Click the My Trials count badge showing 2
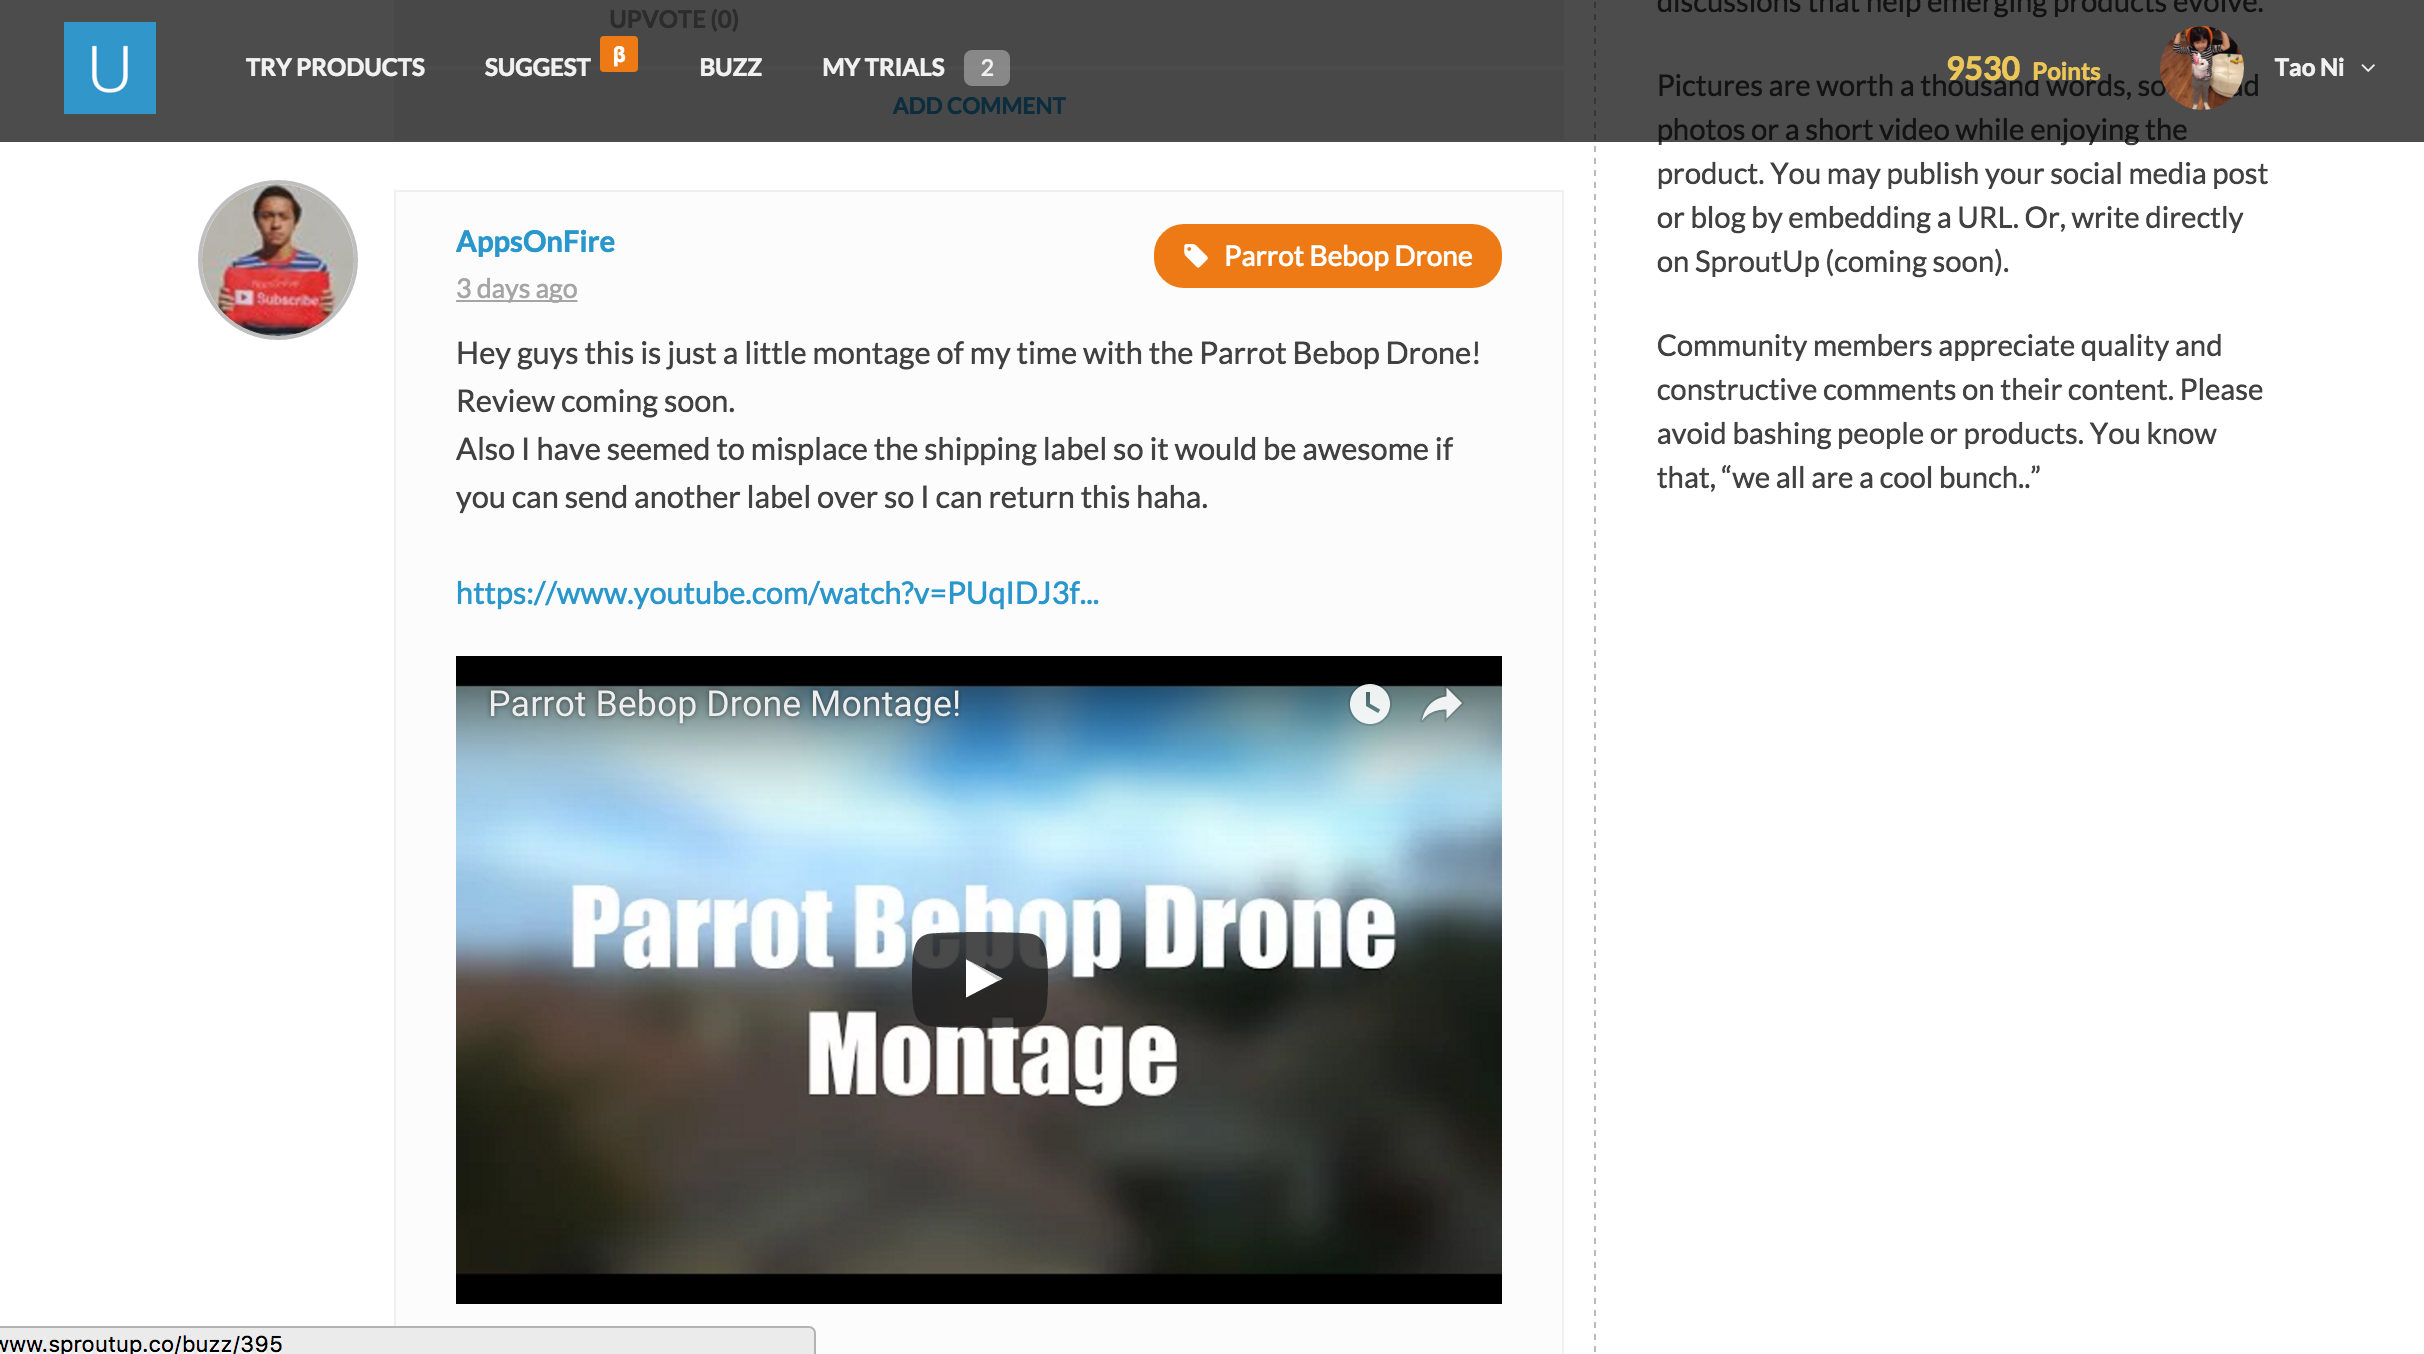2424x1354 pixels. (x=986, y=68)
